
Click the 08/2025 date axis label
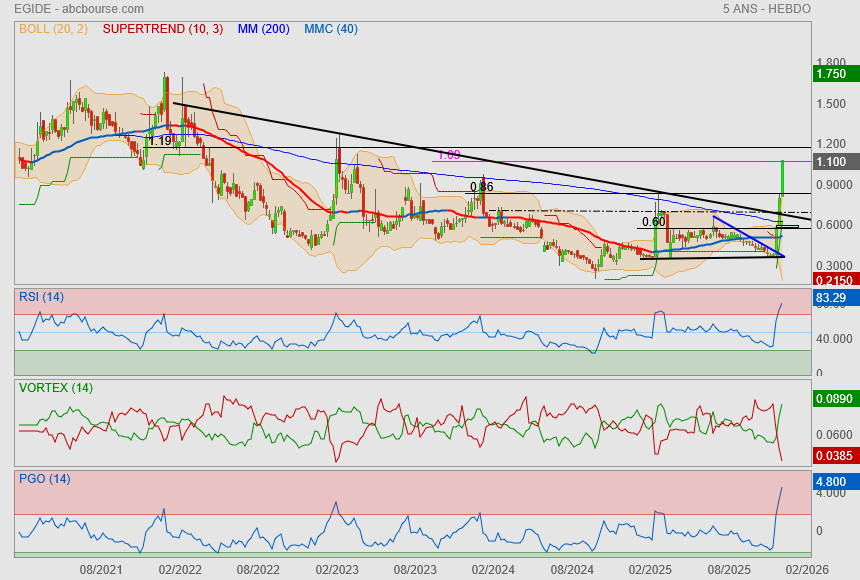click(727, 569)
